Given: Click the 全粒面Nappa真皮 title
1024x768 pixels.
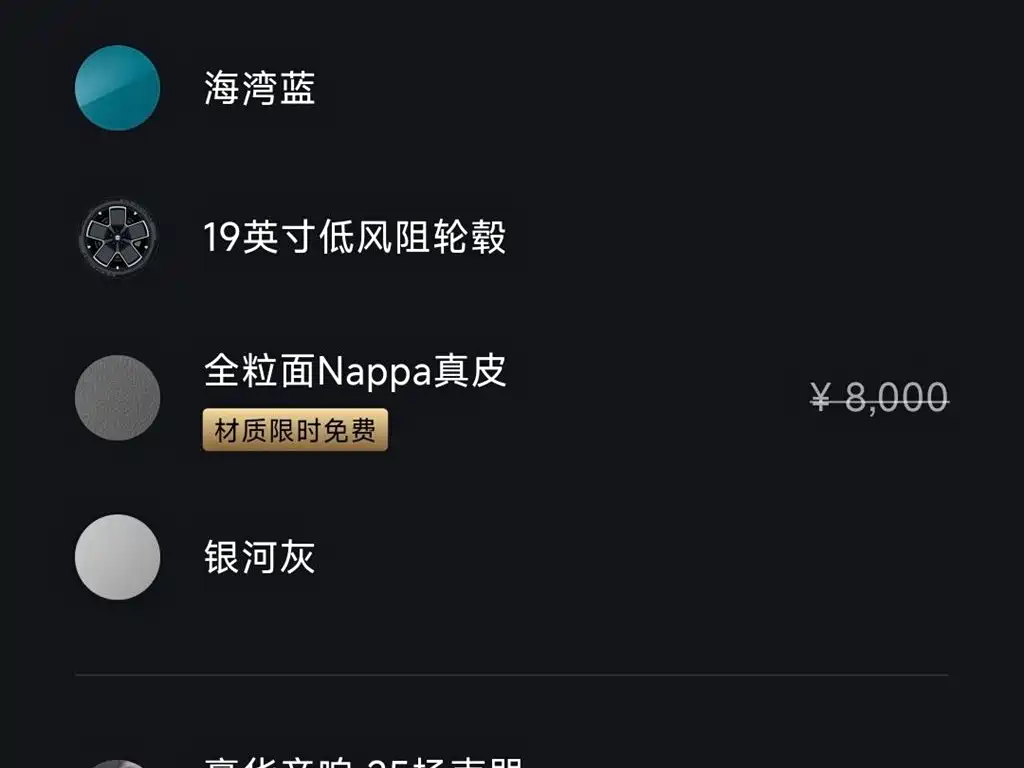Looking at the screenshot, I should point(355,371).
